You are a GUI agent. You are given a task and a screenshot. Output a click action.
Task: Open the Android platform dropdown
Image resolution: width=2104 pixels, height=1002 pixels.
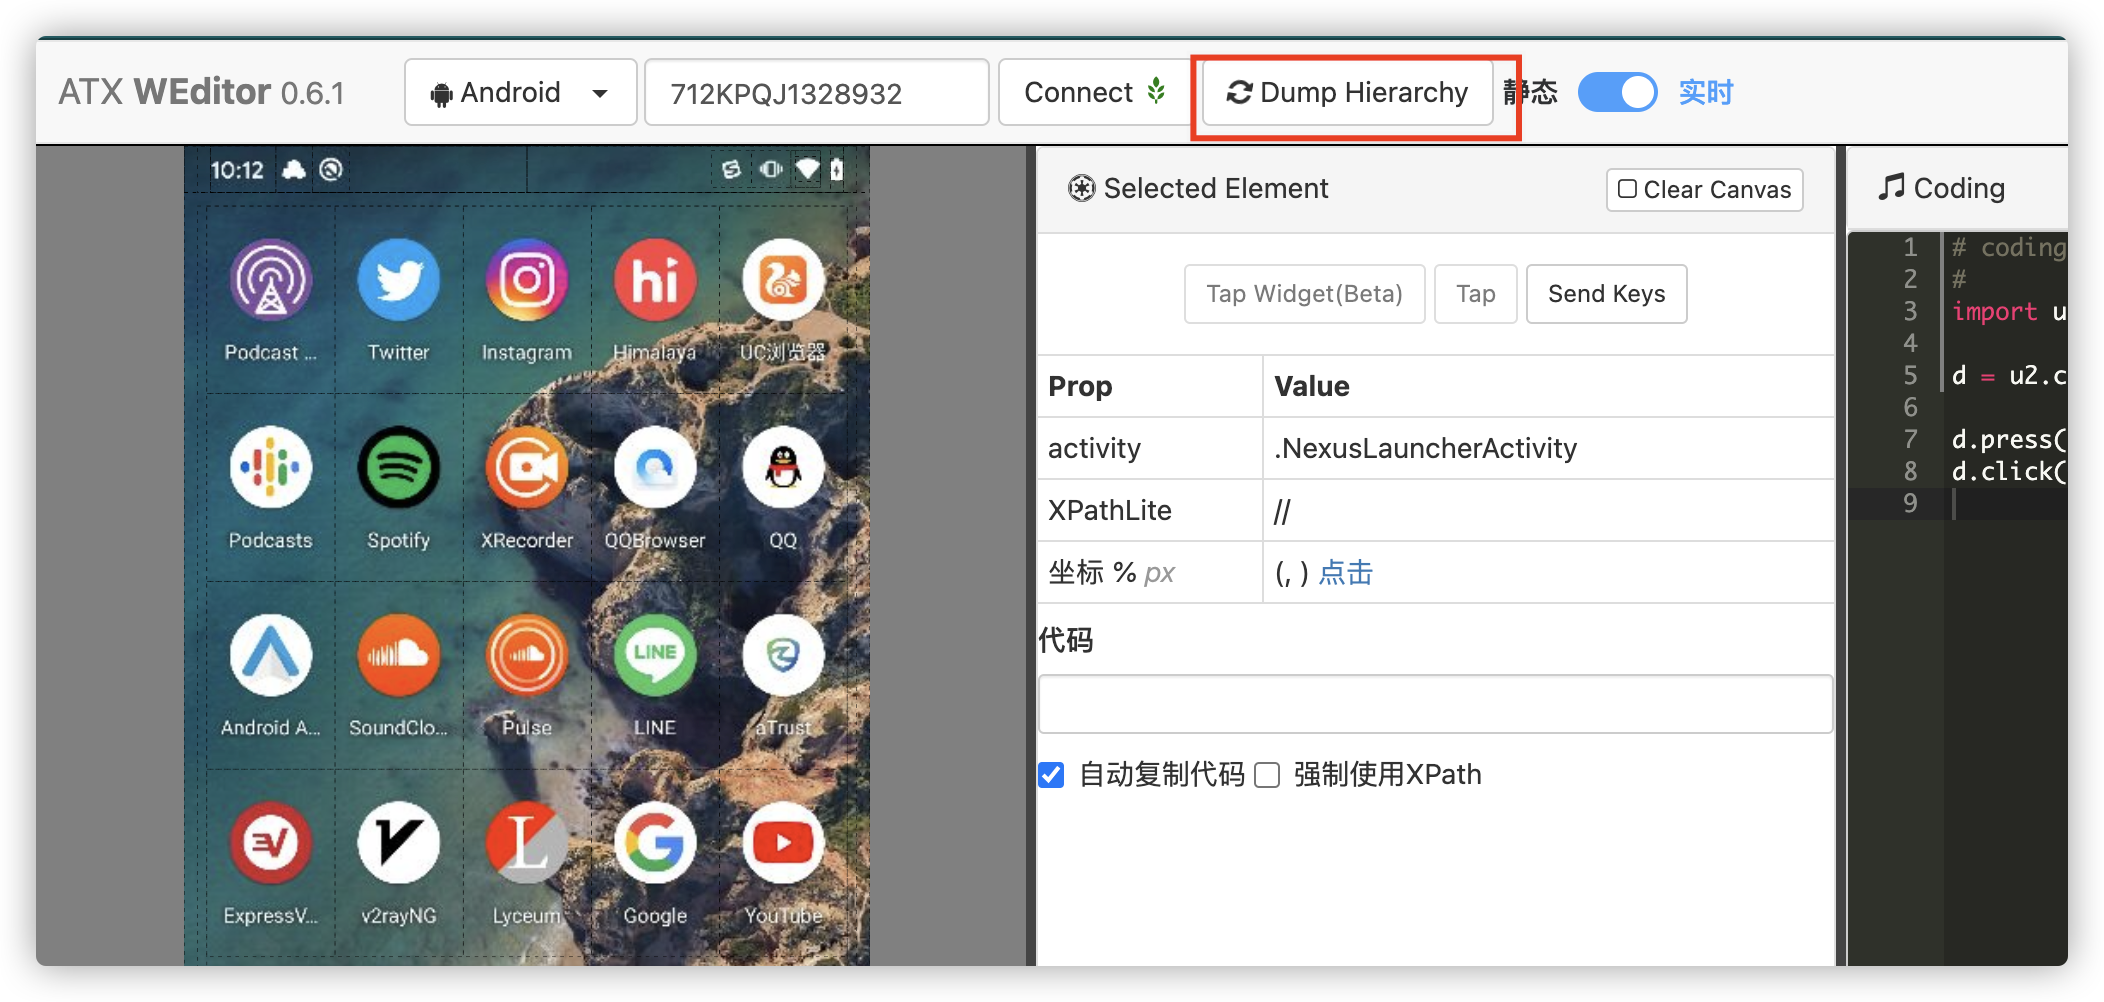600,92
